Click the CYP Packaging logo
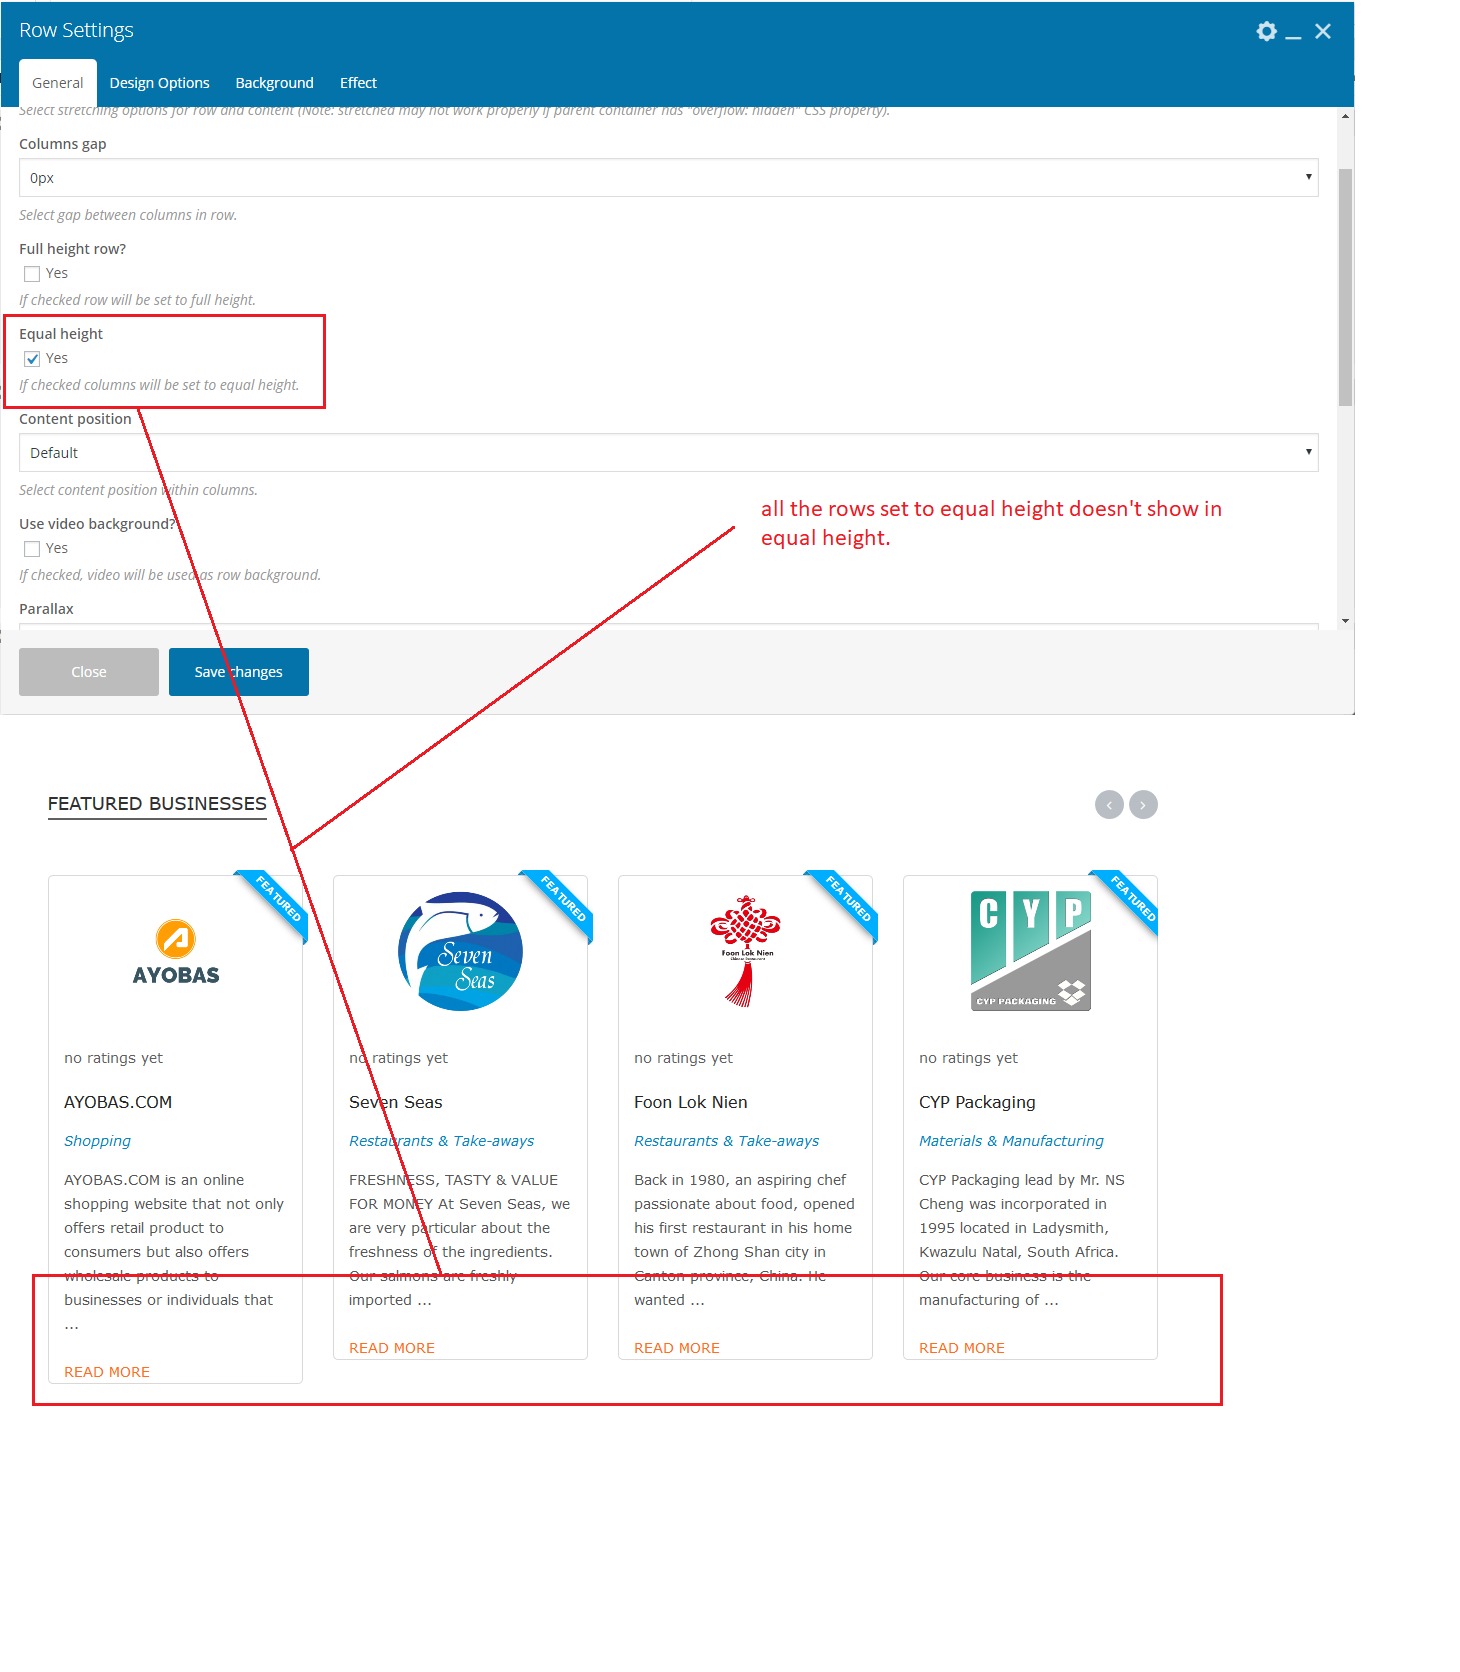 click(1030, 951)
